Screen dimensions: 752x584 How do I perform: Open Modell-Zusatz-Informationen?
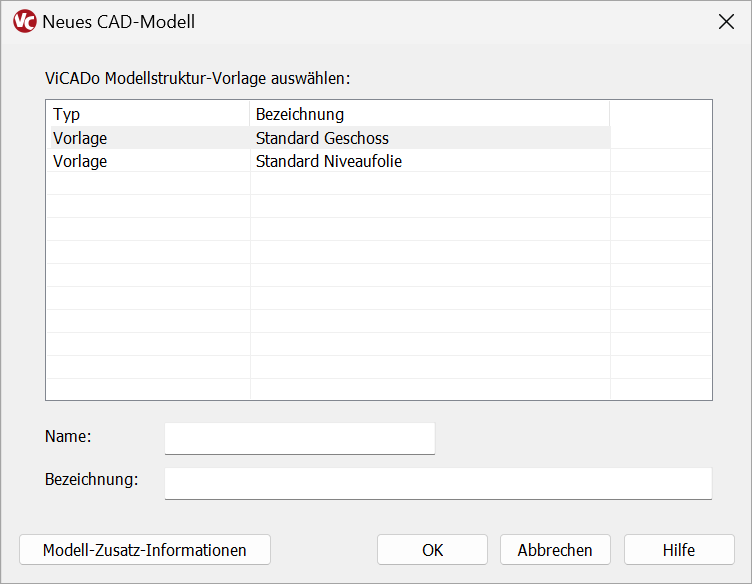point(145,549)
